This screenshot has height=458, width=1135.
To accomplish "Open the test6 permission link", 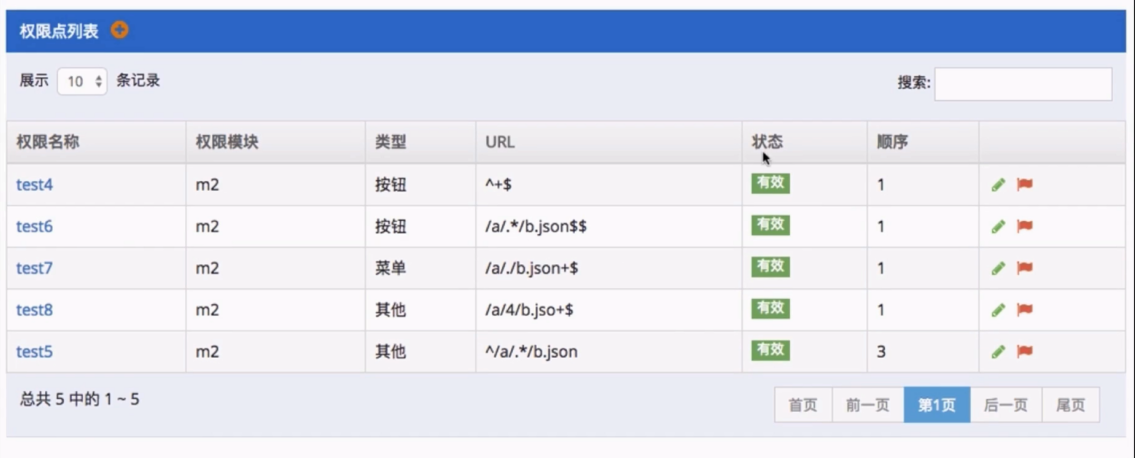I will pos(35,227).
